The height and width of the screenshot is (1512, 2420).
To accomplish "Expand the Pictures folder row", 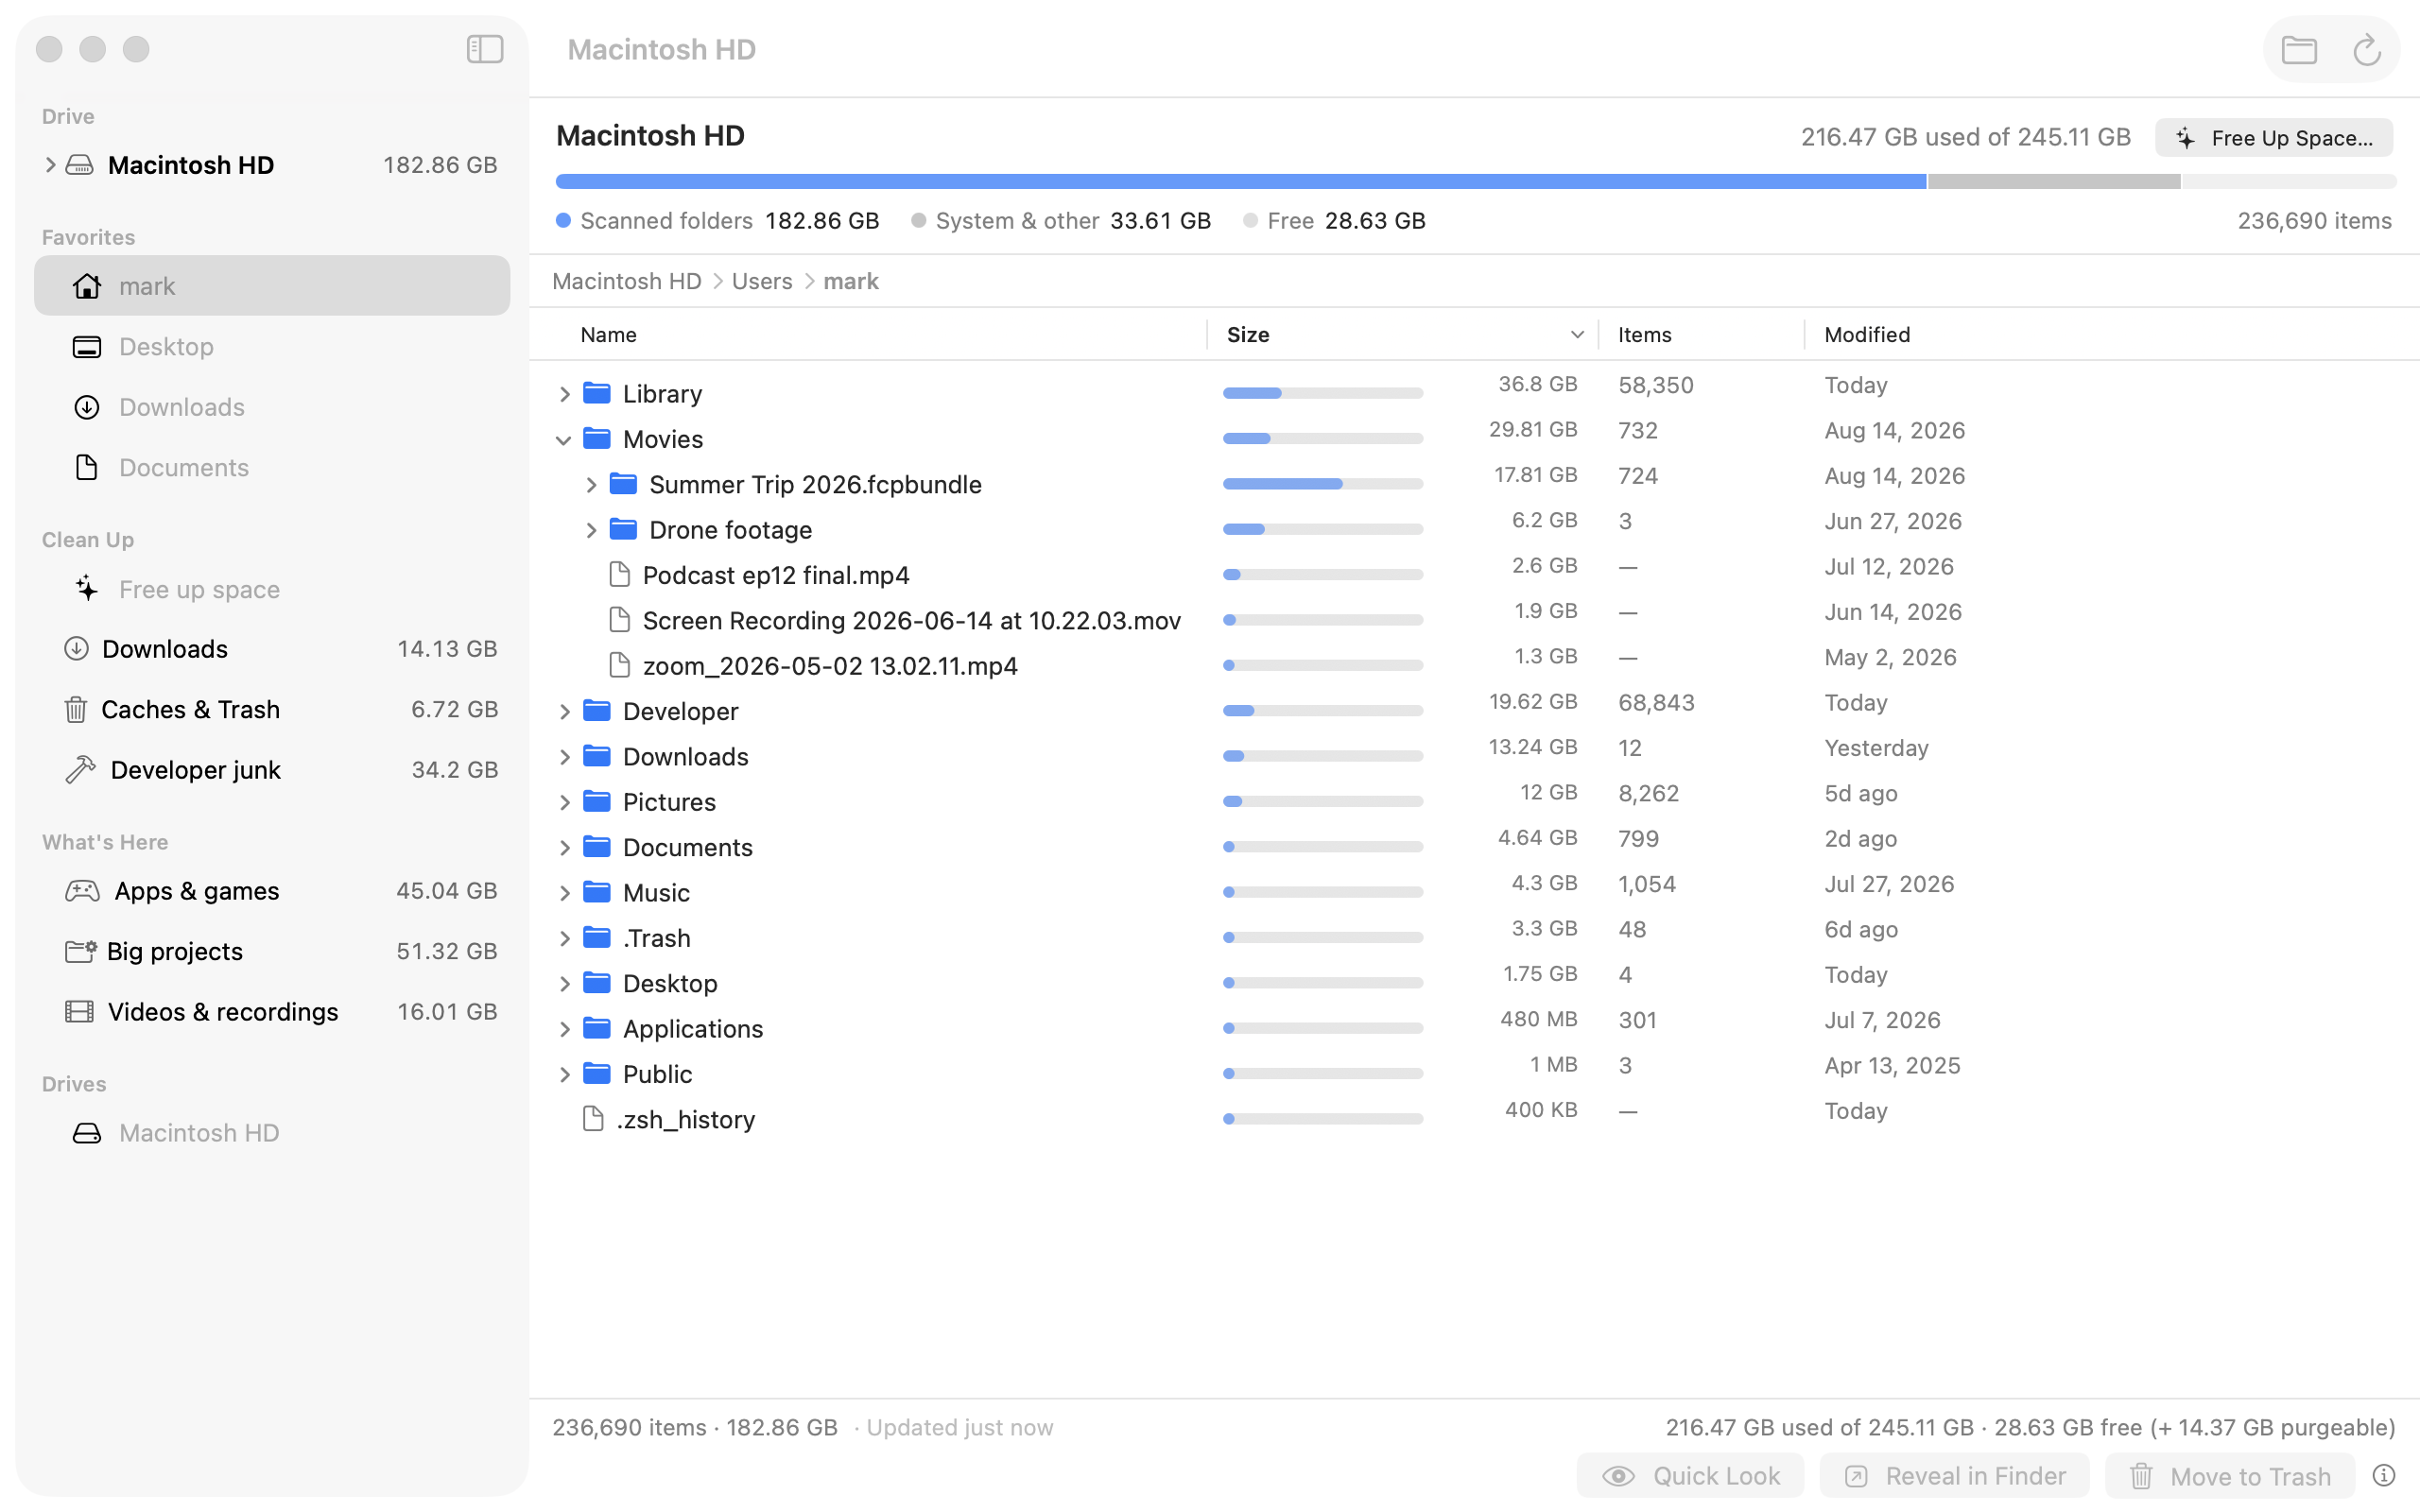I will (x=564, y=802).
